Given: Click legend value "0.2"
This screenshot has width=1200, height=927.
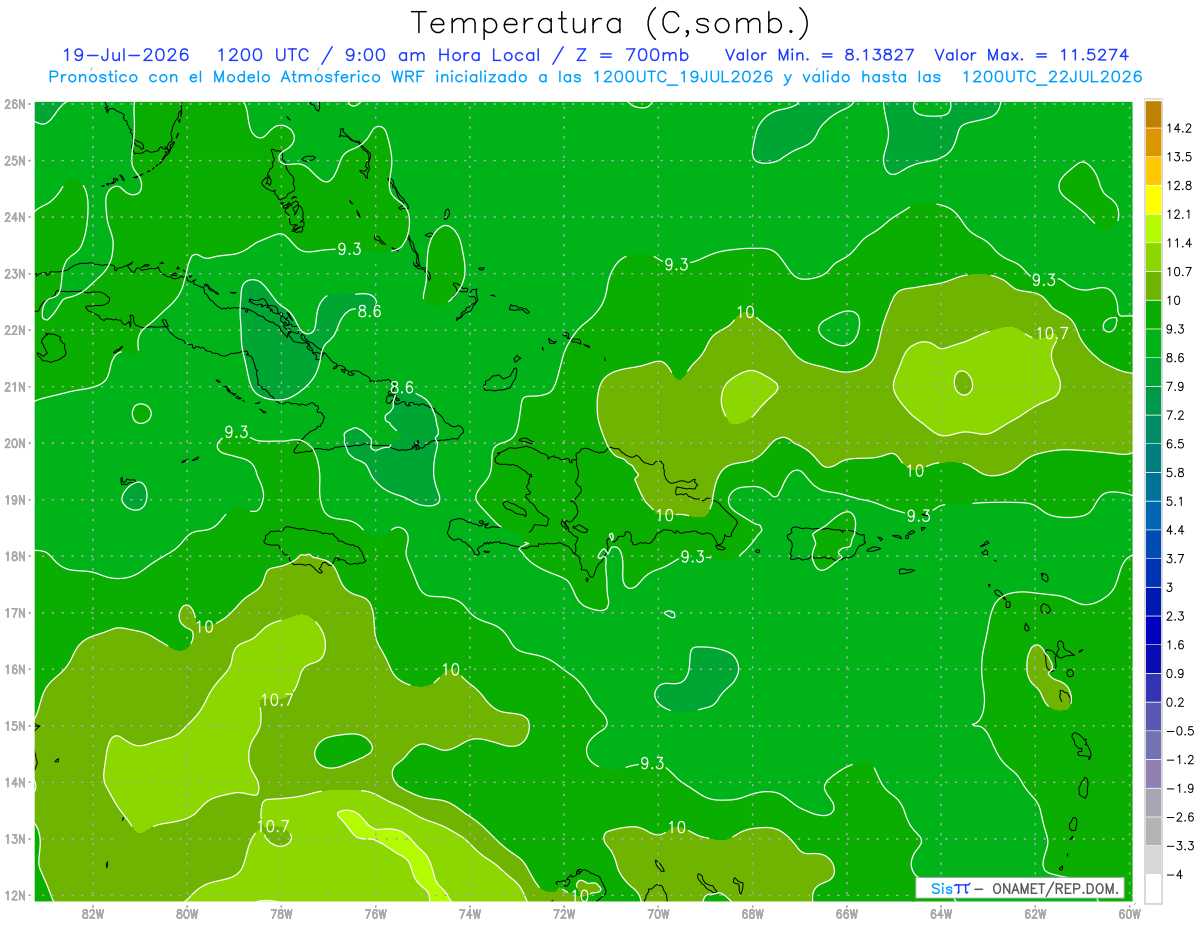Looking at the screenshot, I should (x=1175, y=702).
